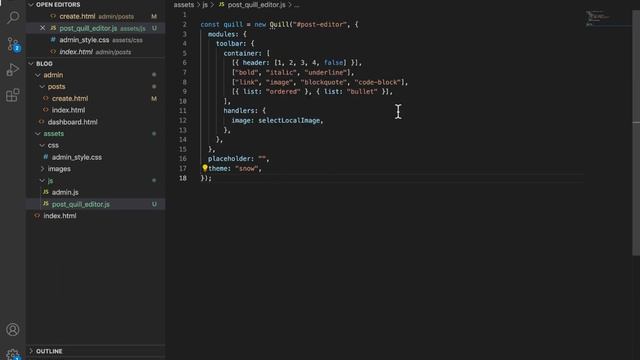The image size is (640, 360).
Task: Open the Accounts menu icon
Action: pos(13,329)
